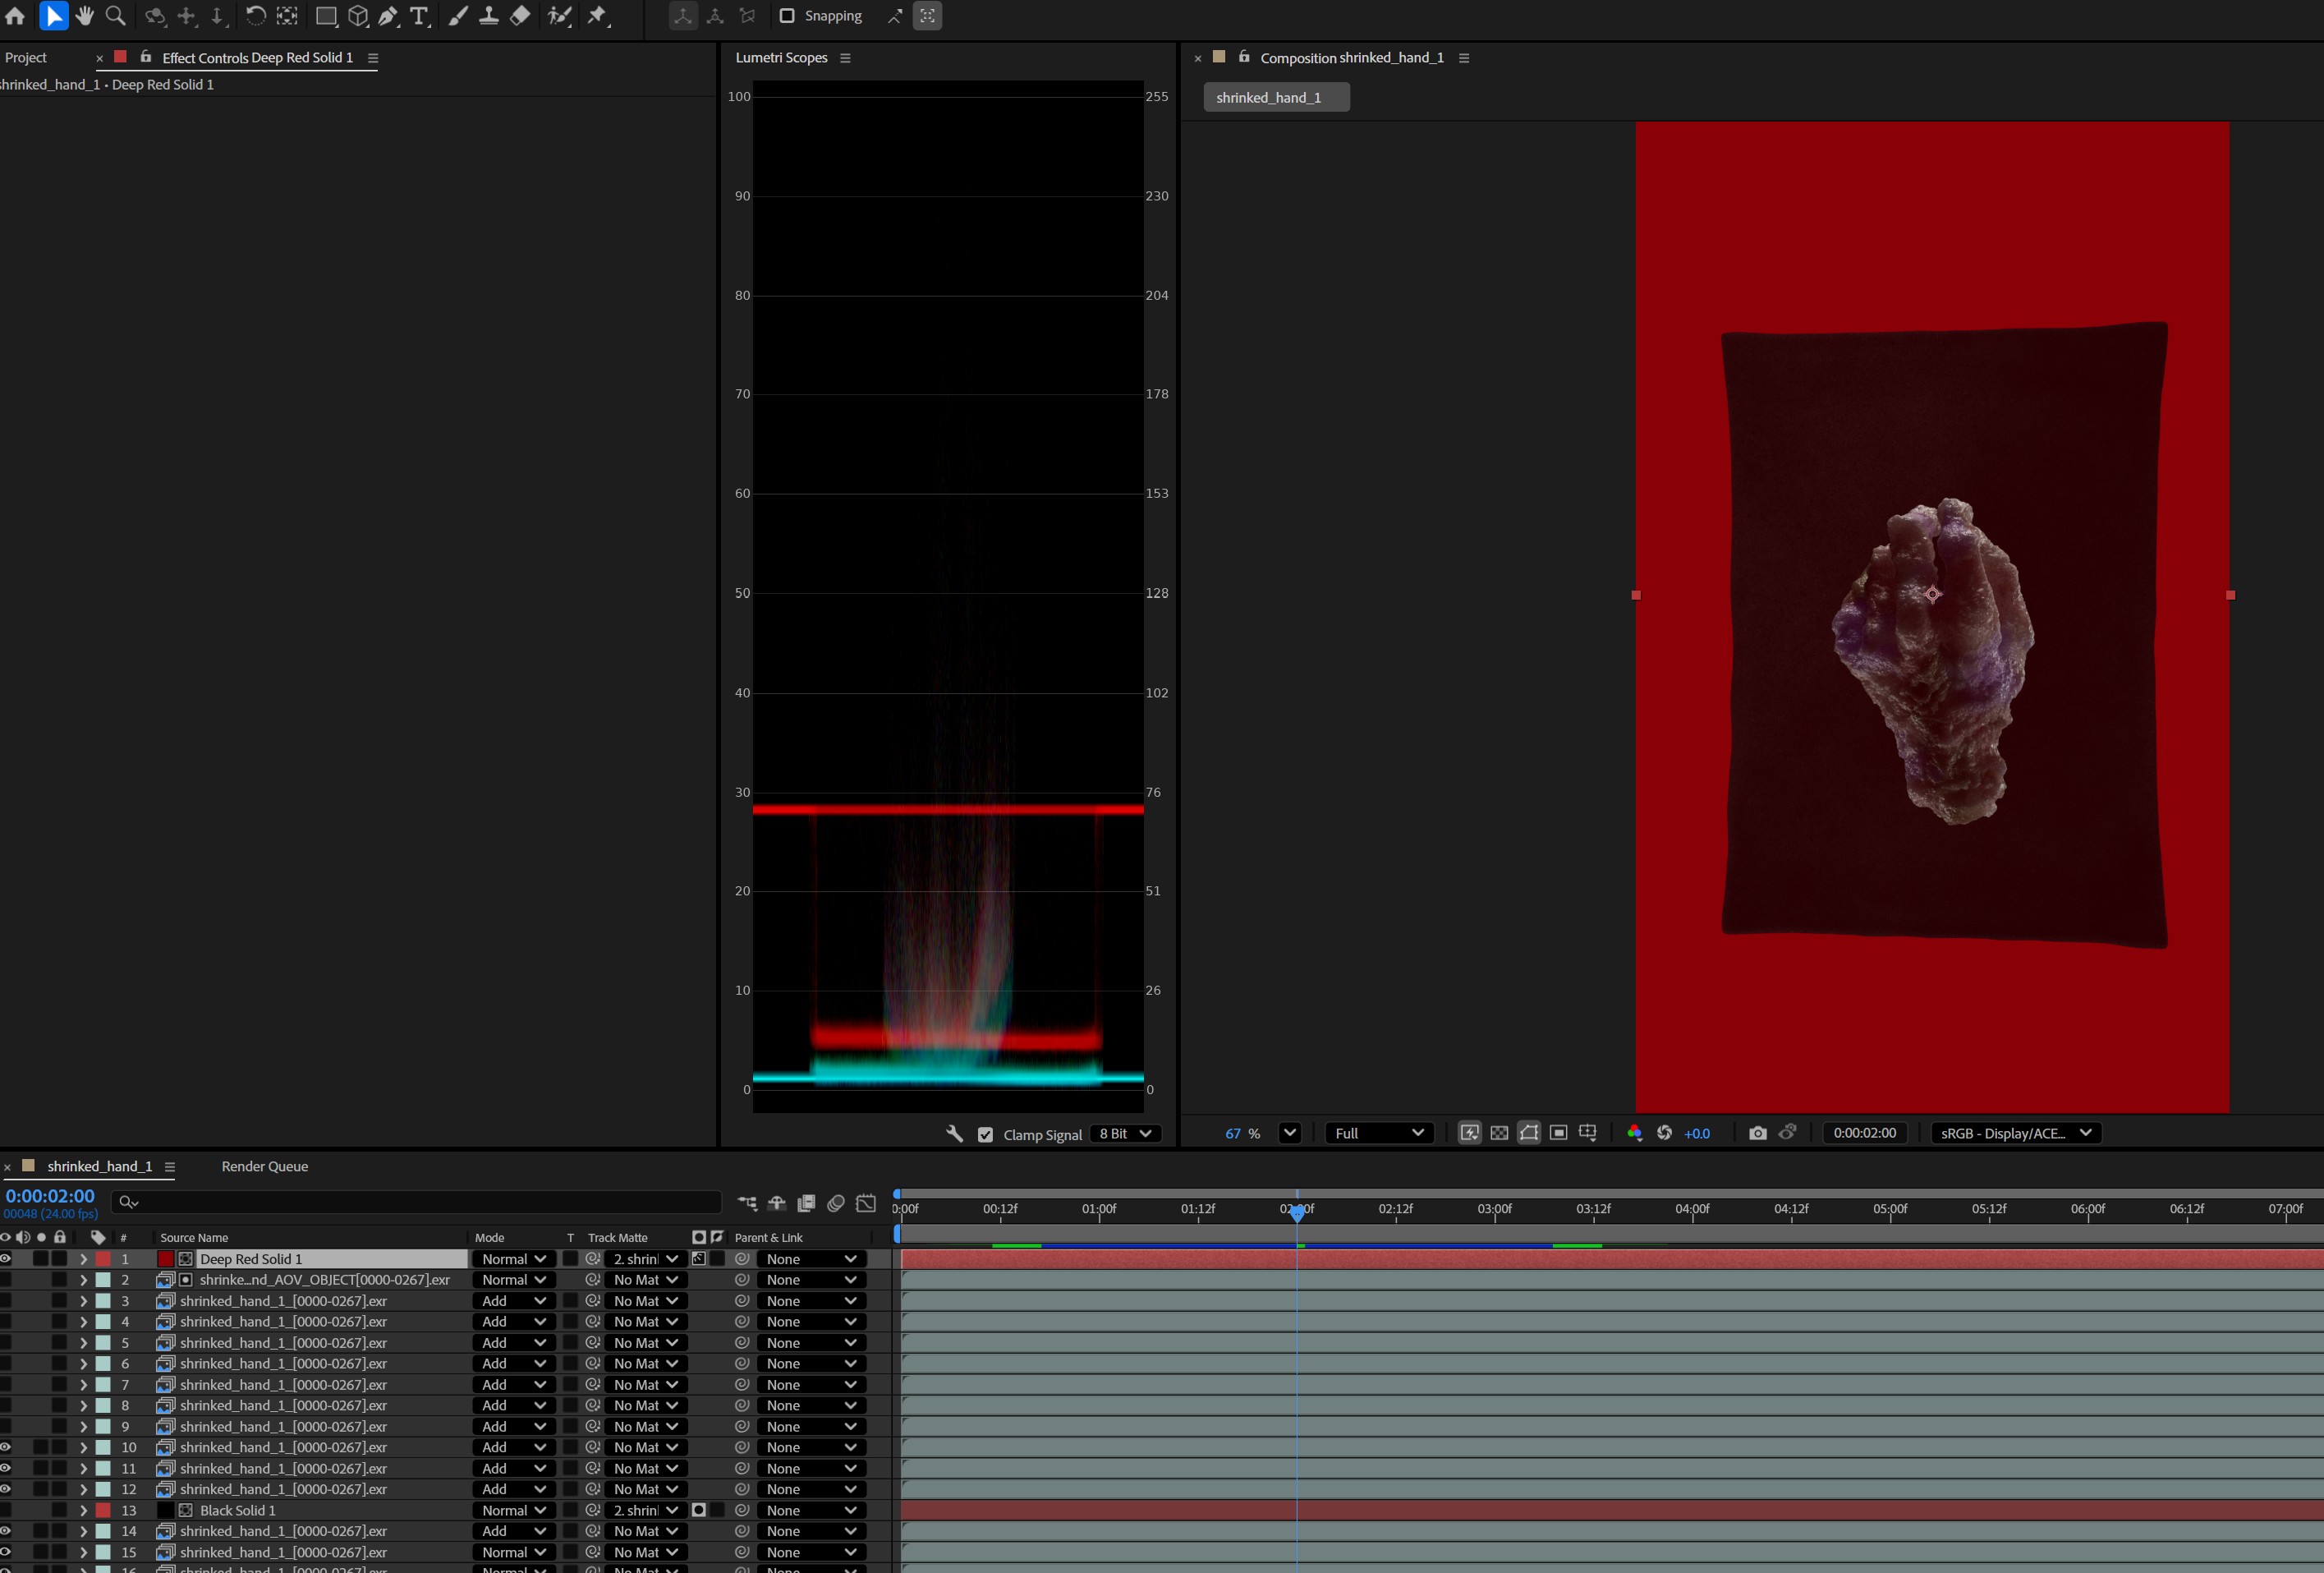Screen dimensions: 2324x1573
Task: Switch to the Project tab
Action: (25, 57)
